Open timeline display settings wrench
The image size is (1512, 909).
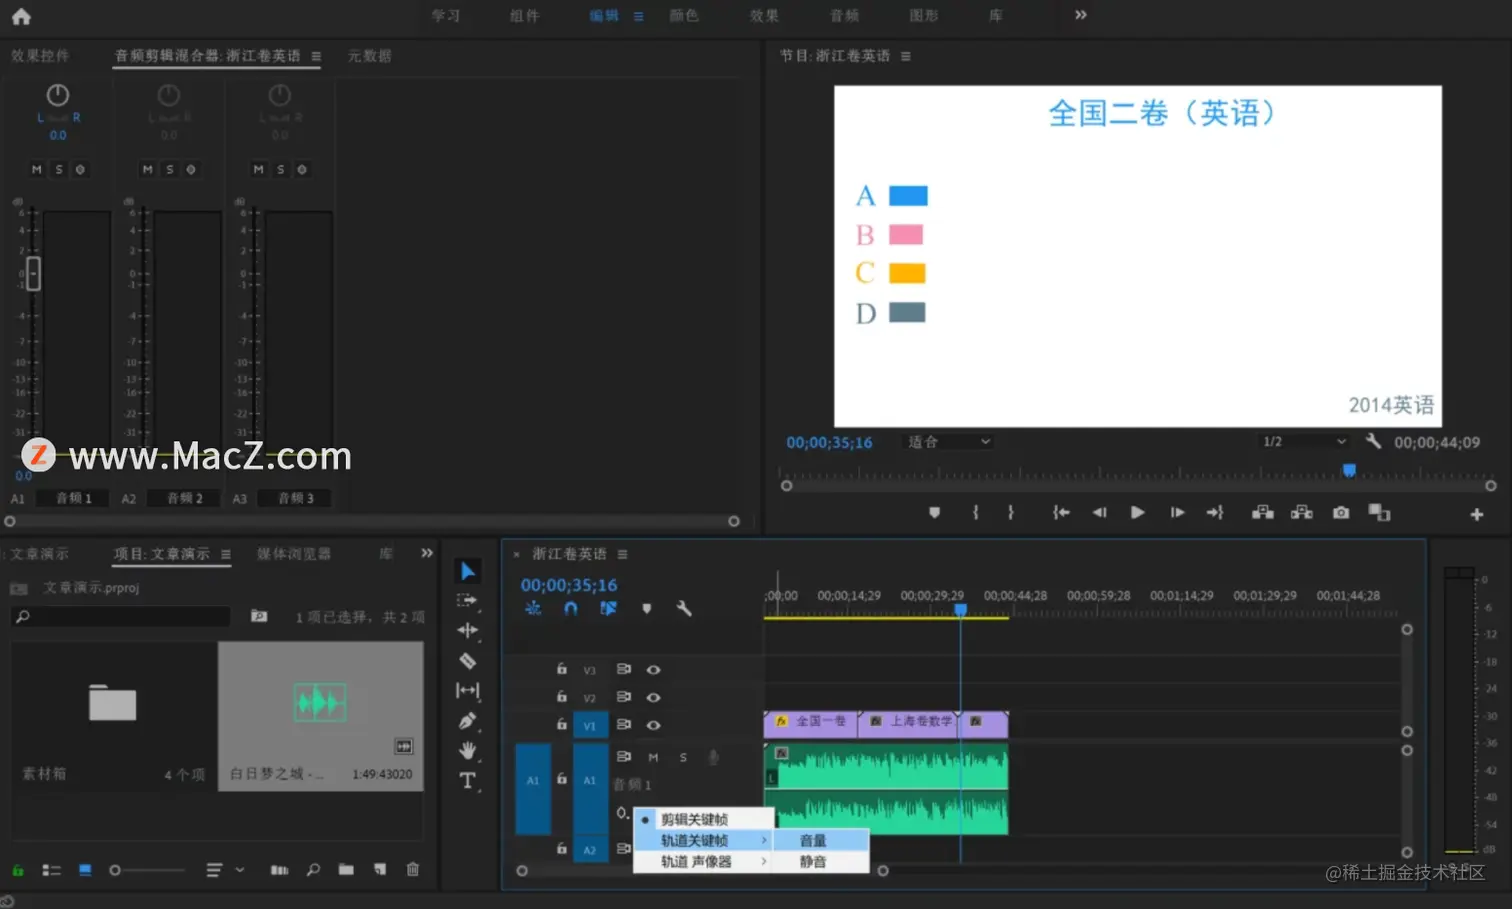pos(684,608)
